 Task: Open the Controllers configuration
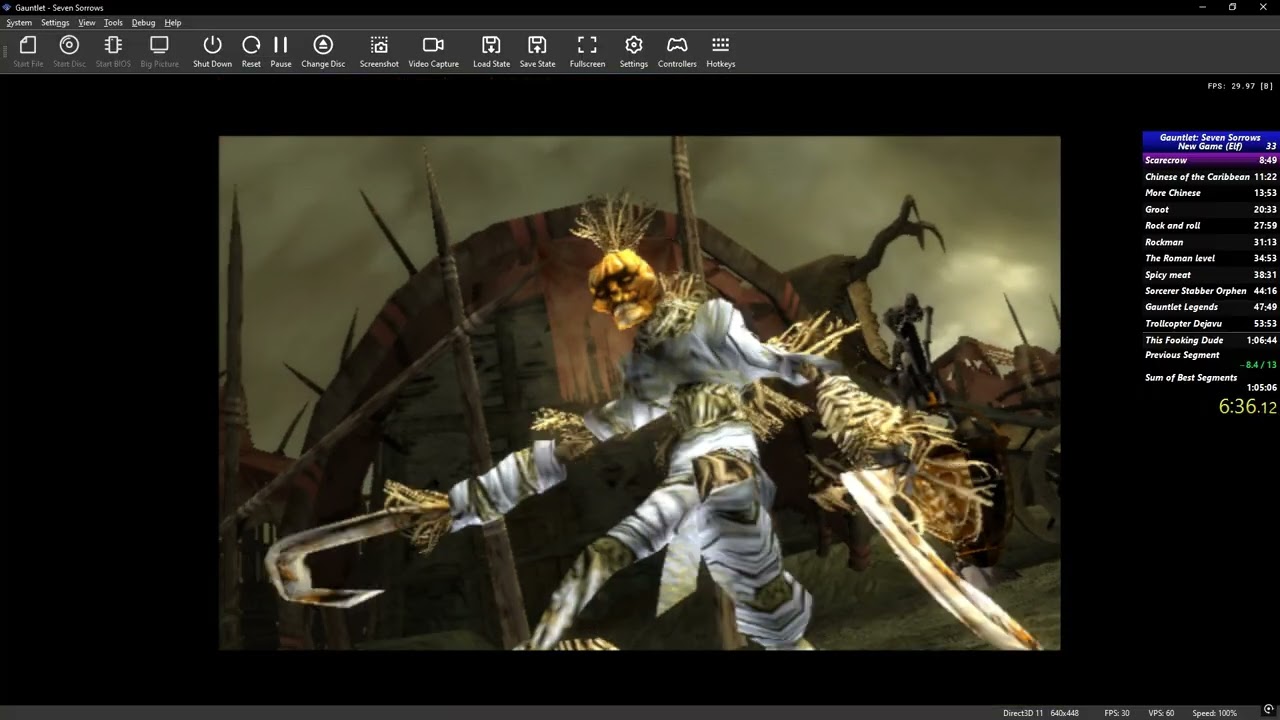[677, 51]
